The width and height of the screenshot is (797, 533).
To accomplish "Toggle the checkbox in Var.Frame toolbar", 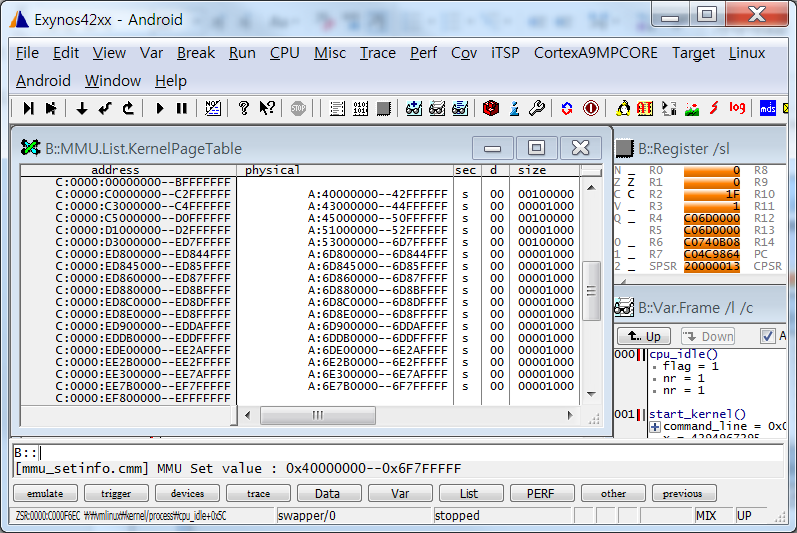I will [x=767, y=336].
